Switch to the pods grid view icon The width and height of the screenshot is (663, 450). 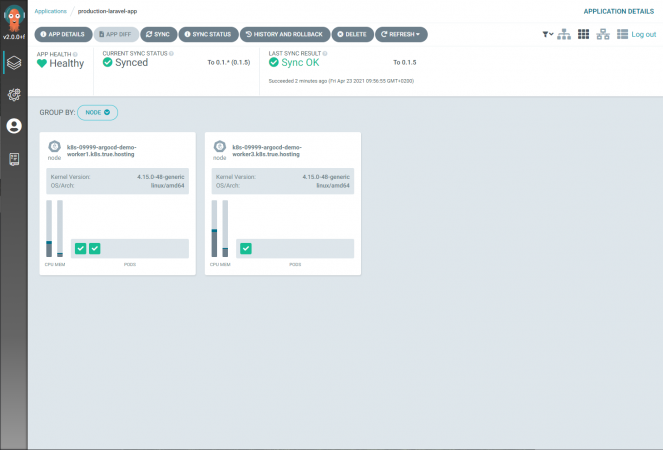point(584,34)
